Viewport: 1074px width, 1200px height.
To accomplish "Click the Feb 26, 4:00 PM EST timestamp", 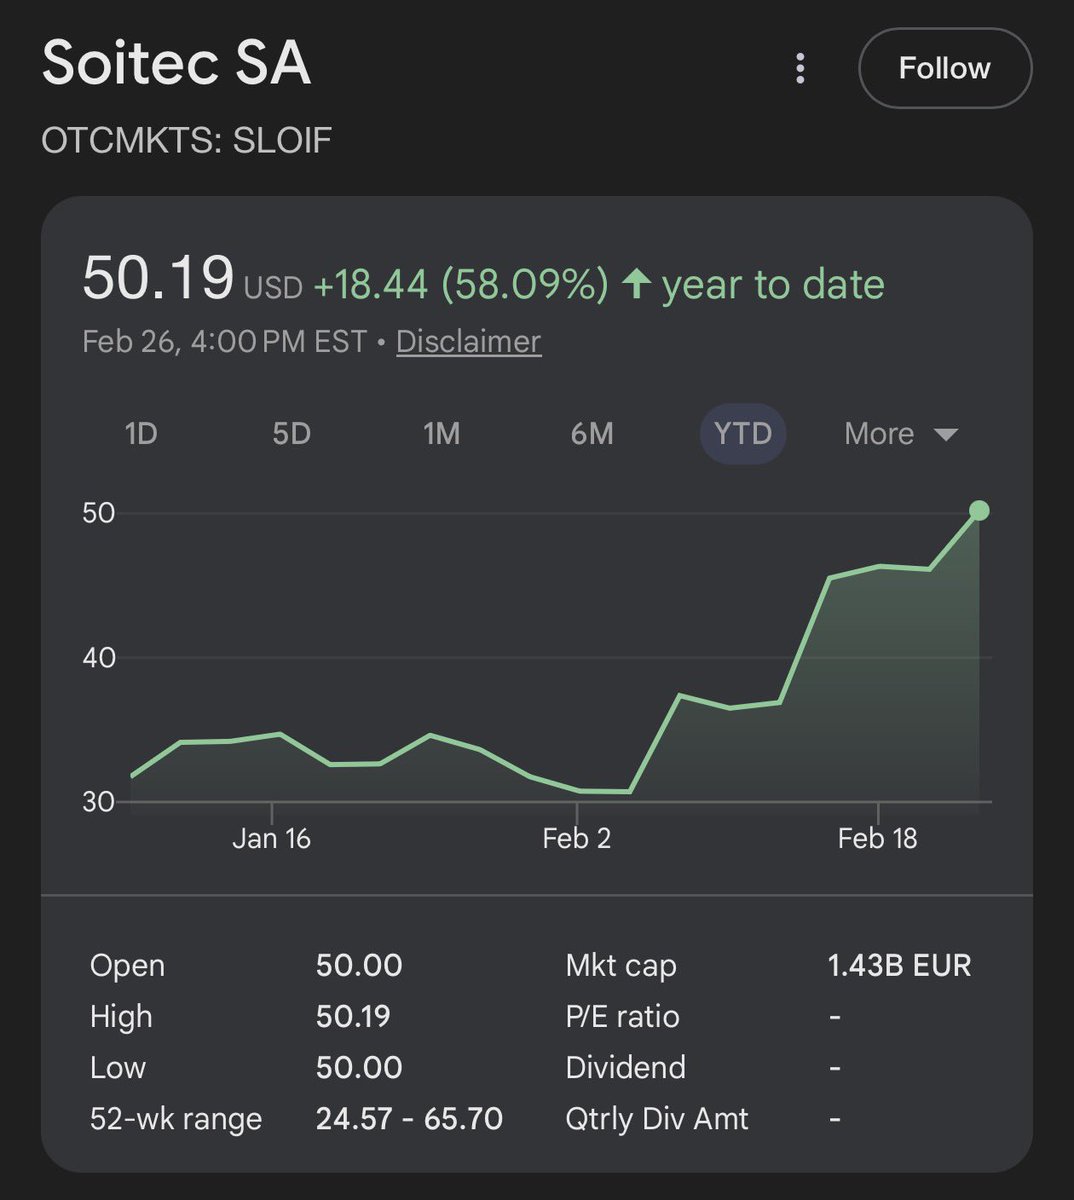I will coord(224,341).
